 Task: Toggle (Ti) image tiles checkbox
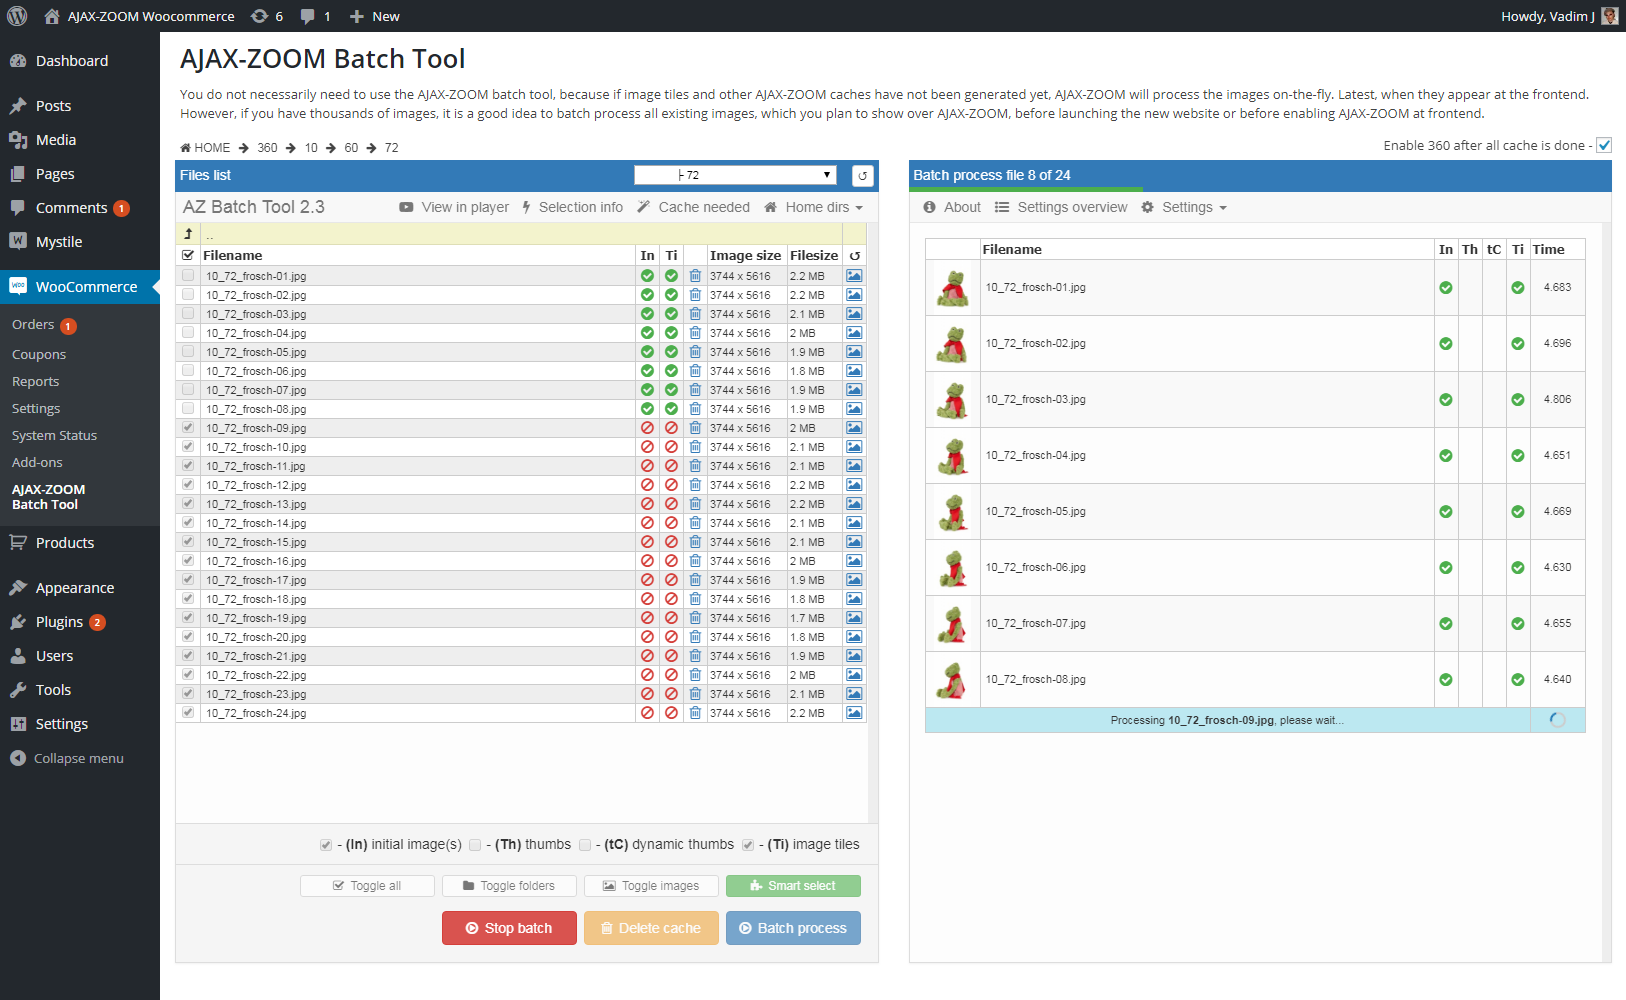coord(748,845)
